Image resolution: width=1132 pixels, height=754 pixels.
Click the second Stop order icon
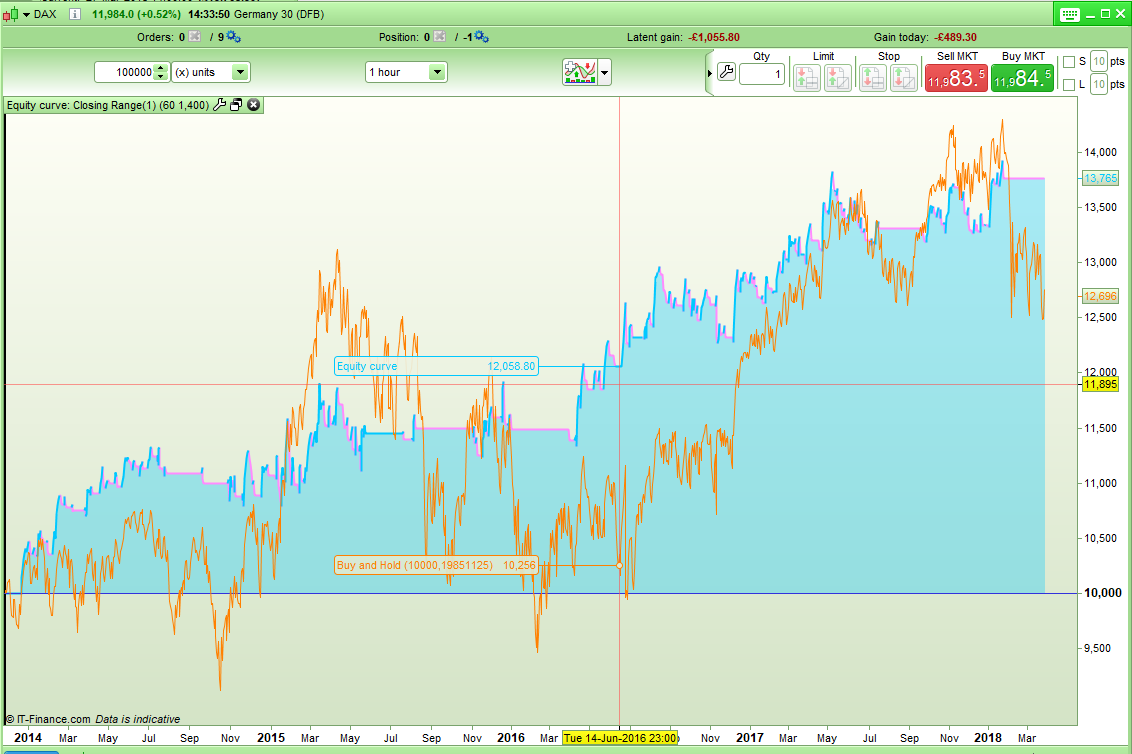pos(903,77)
